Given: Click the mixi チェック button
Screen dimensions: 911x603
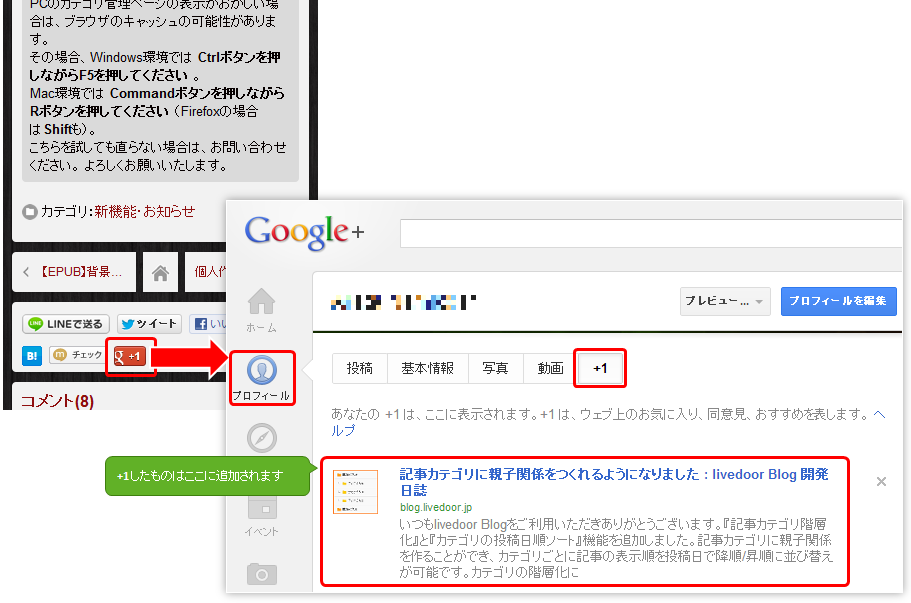Looking at the screenshot, I should [x=77, y=354].
